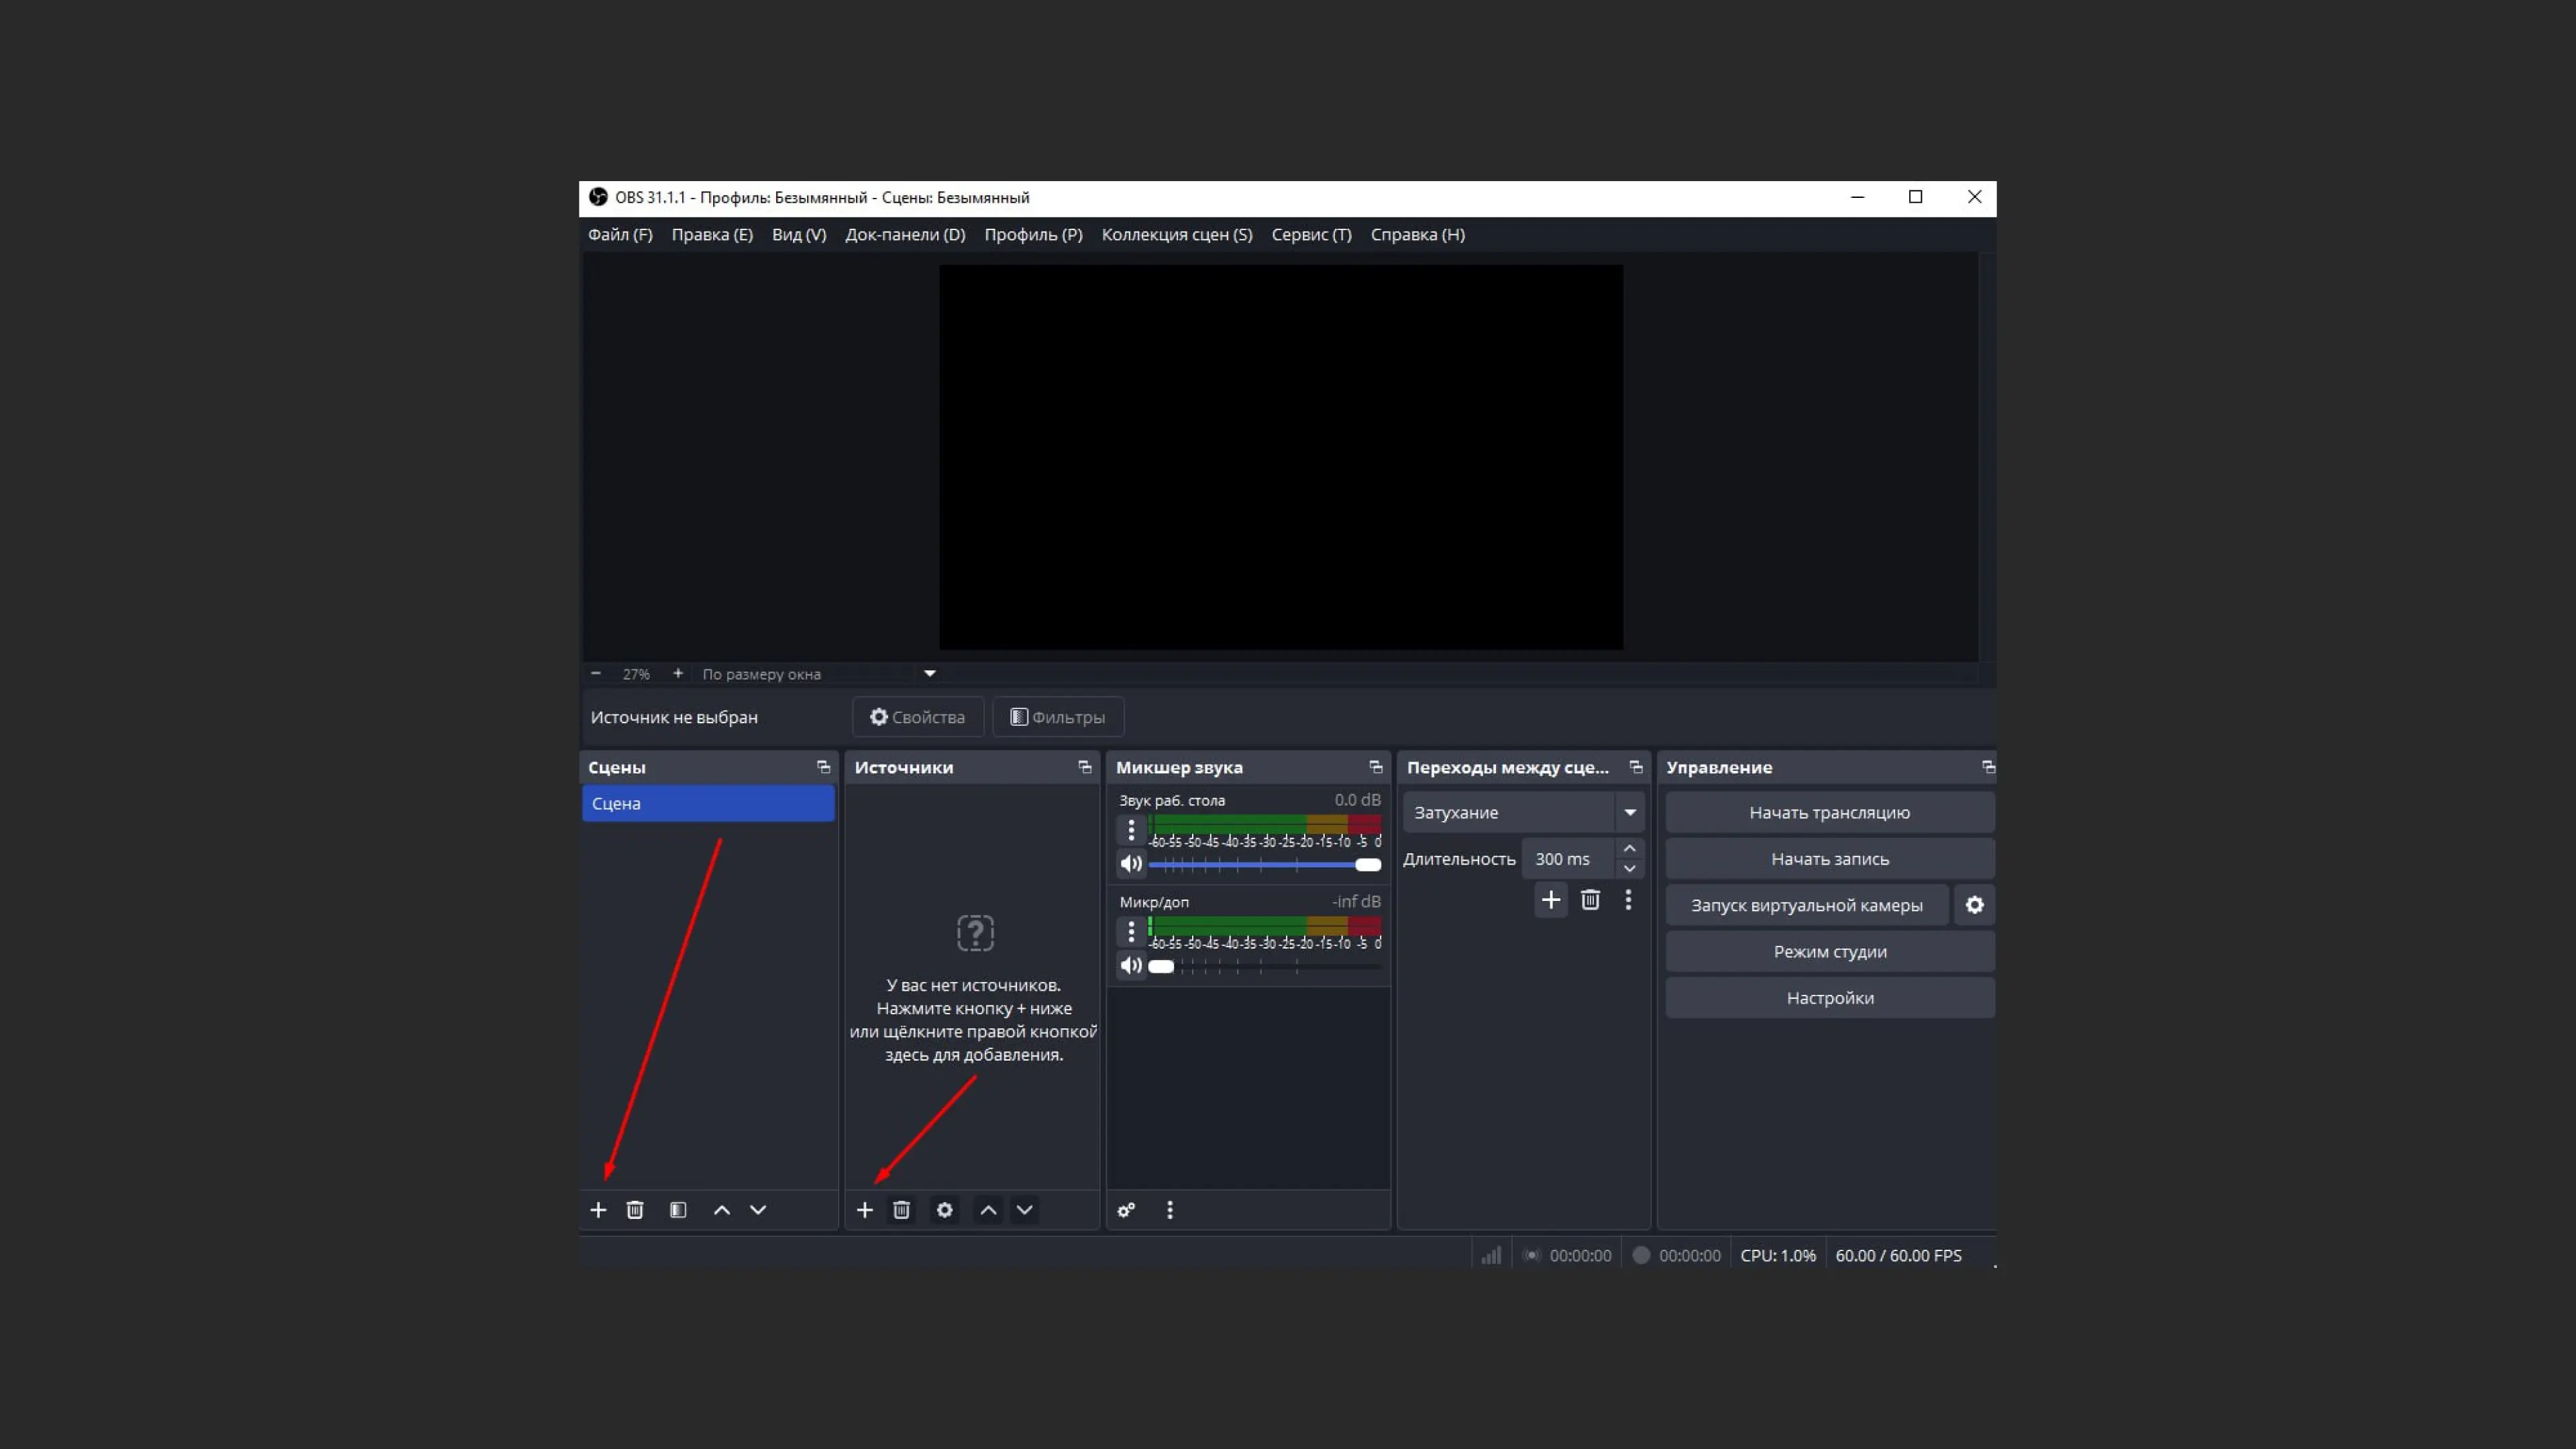Image resolution: width=2576 pixels, height=1449 pixels.
Task: Open advanced audio properties icon in mixer
Action: (1126, 1209)
